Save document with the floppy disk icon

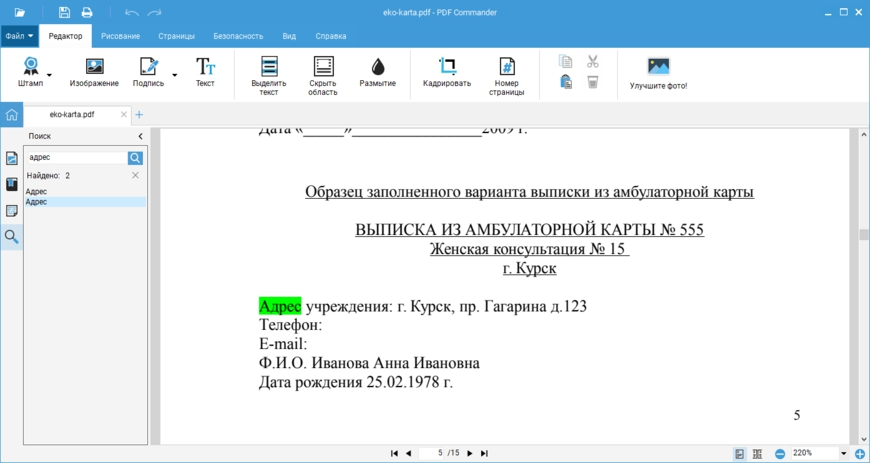point(64,12)
